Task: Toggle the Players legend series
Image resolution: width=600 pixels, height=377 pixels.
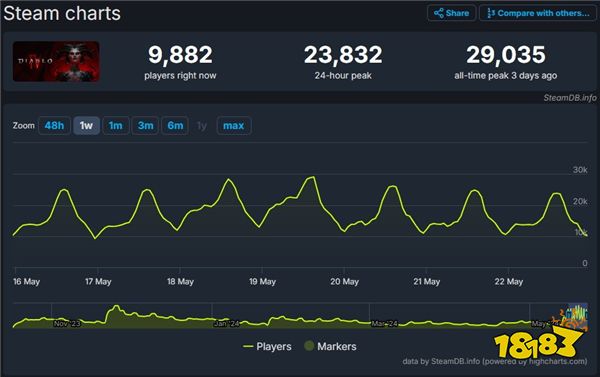Action: pyautogui.click(x=267, y=346)
